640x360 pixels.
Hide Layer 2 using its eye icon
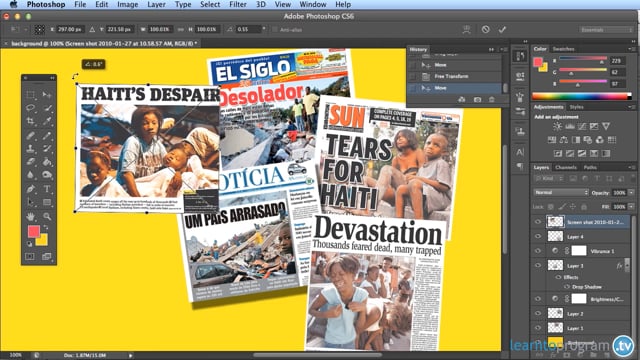(x=538, y=313)
